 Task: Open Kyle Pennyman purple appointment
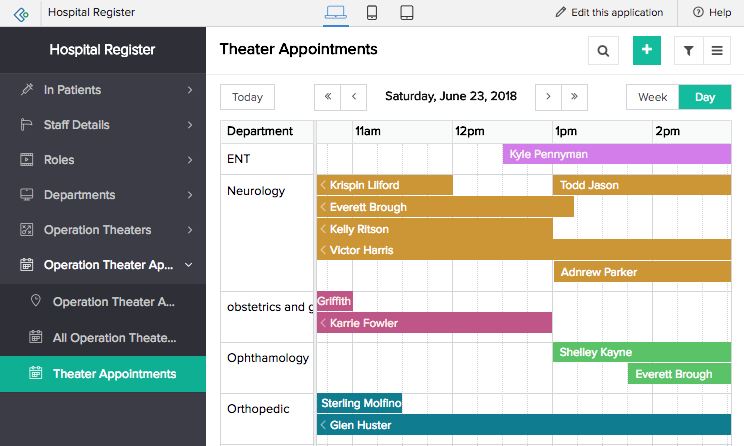[616, 154]
